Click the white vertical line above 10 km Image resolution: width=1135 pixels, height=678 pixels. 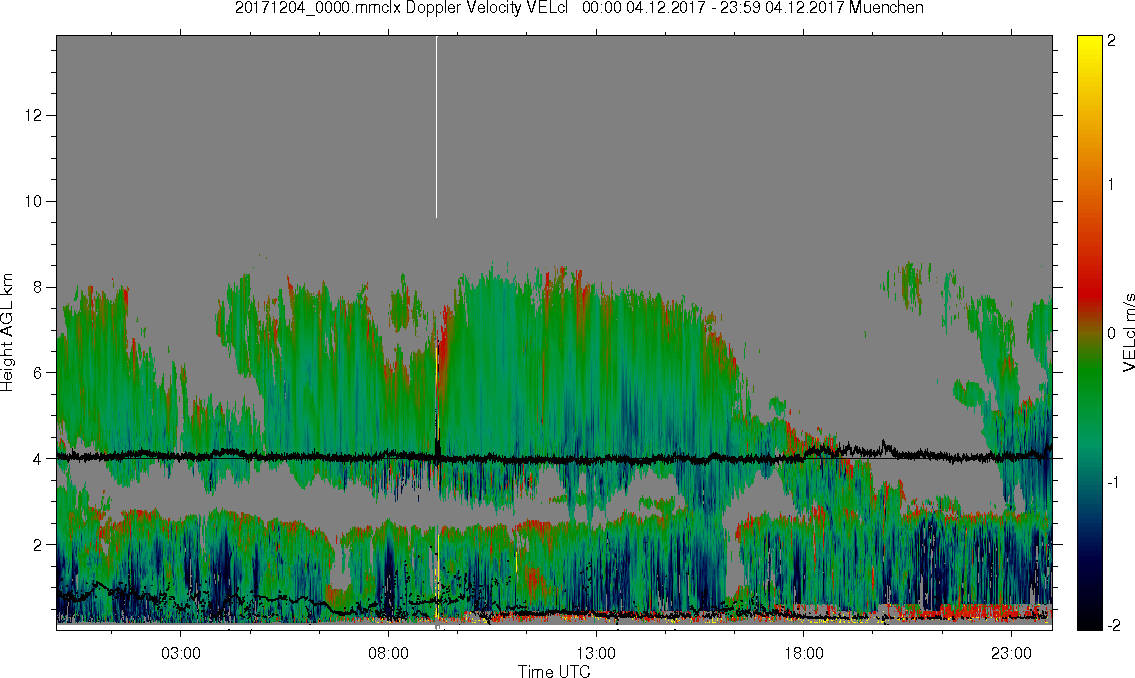point(436,127)
